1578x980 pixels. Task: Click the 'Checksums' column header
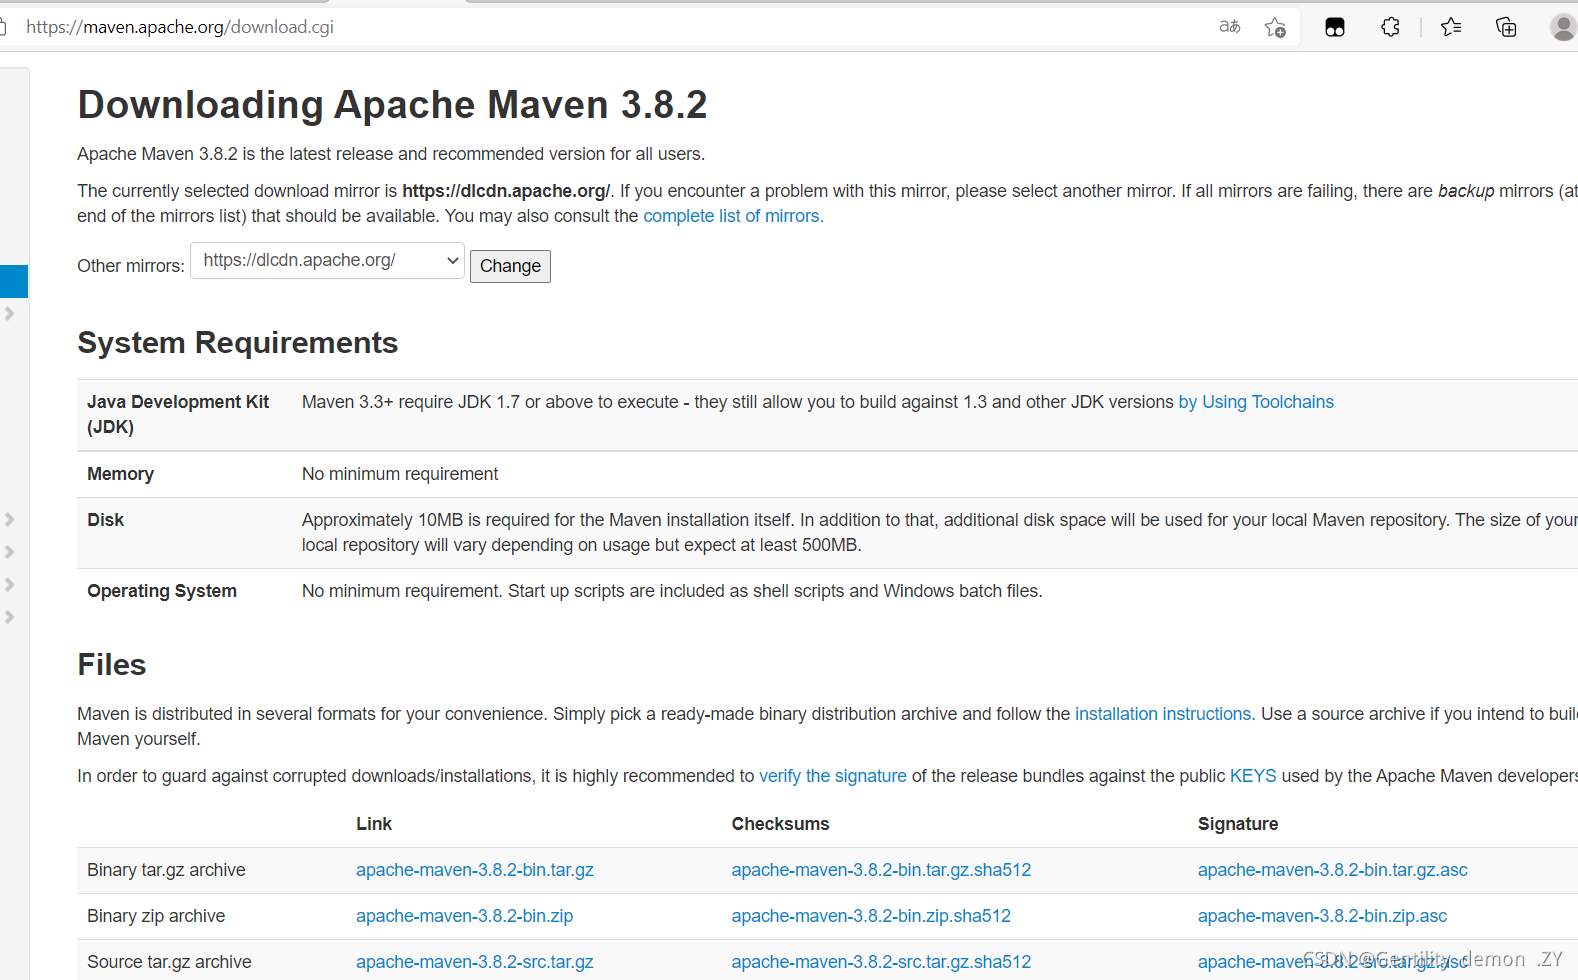coord(780,824)
